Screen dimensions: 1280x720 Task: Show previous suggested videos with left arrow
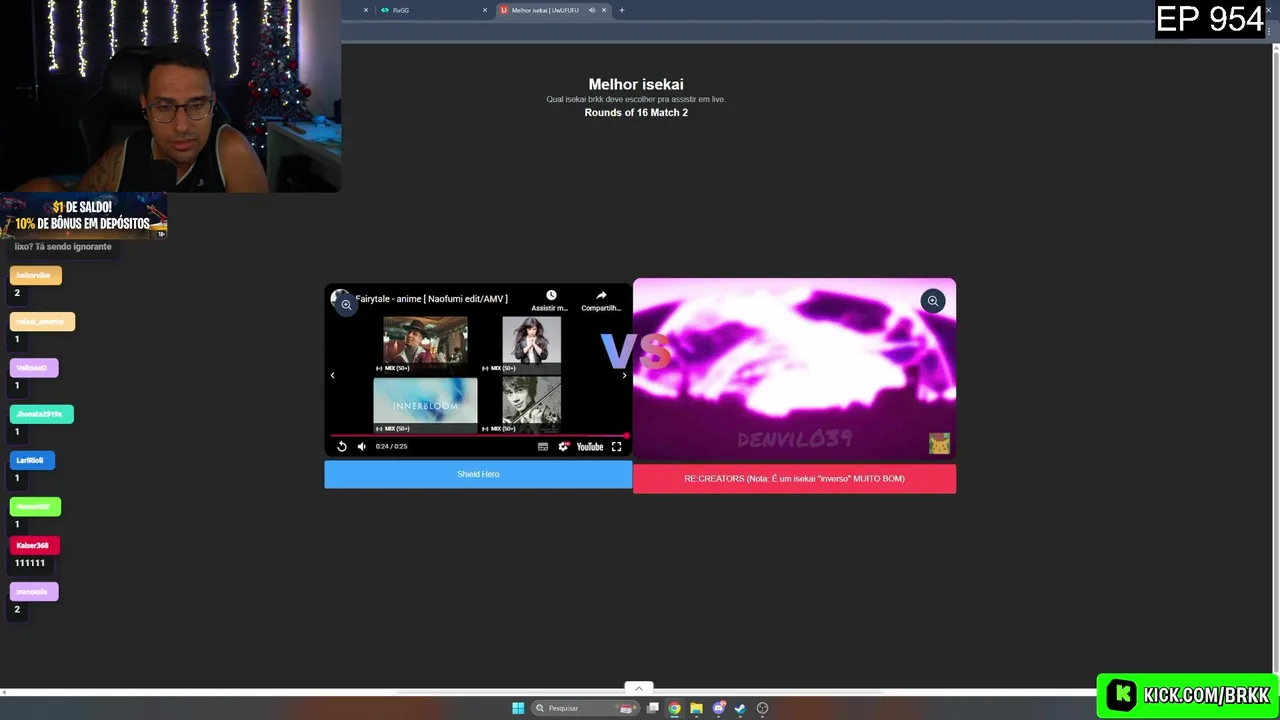pos(332,375)
